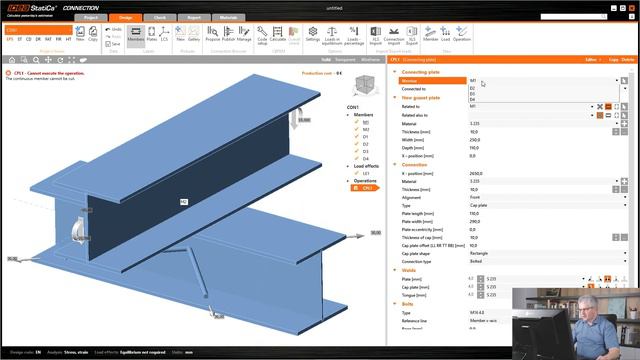Open the Connection type Bolted dropdown
The height and width of the screenshot is (360, 640).
point(625,261)
